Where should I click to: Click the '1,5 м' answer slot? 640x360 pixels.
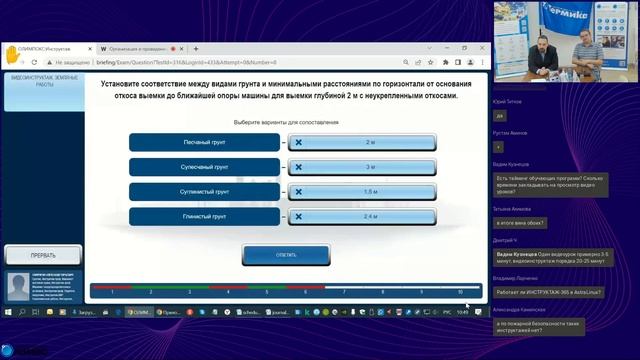(362, 192)
